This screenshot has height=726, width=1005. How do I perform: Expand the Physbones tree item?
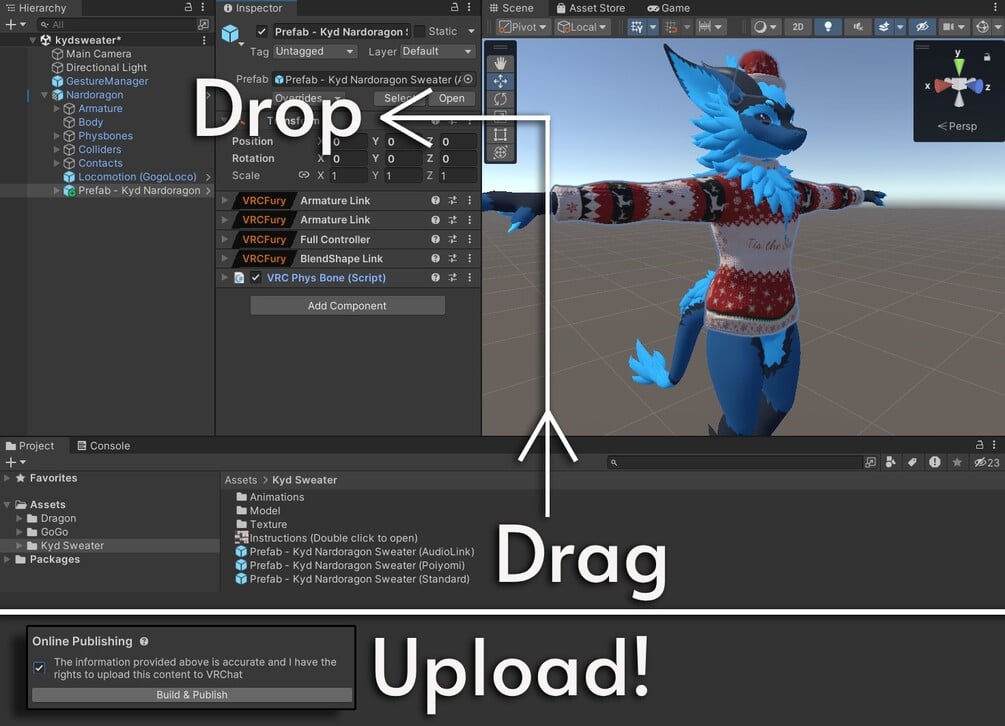tap(56, 136)
